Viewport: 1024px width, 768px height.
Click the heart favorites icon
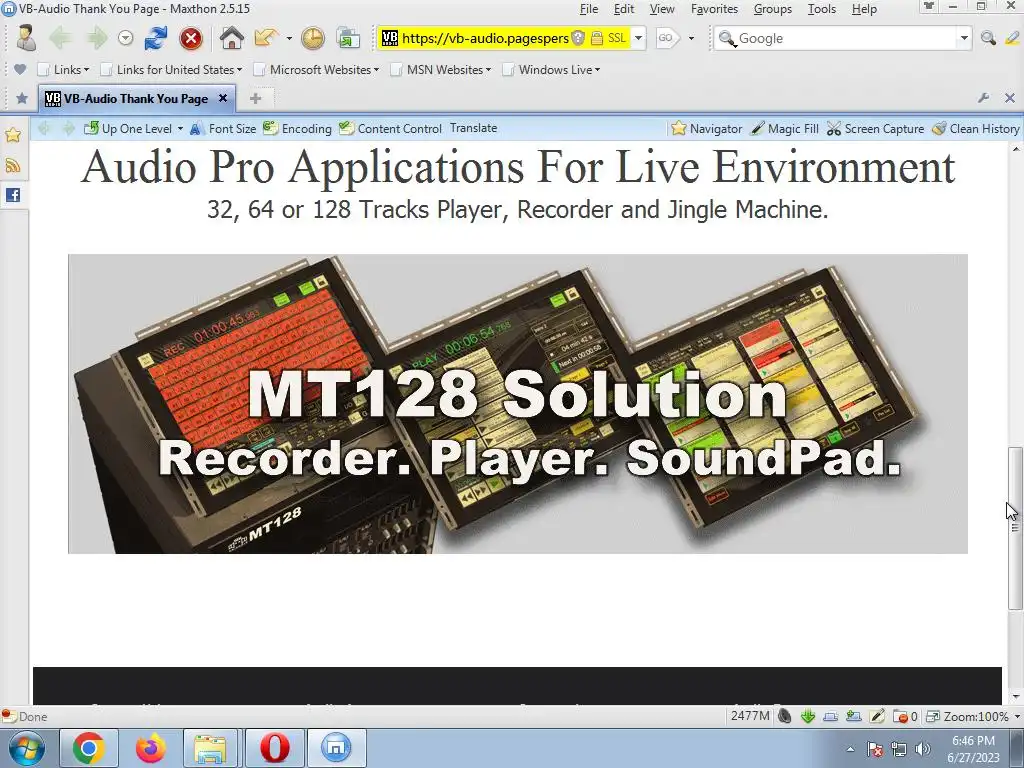pyautogui.click(x=20, y=69)
